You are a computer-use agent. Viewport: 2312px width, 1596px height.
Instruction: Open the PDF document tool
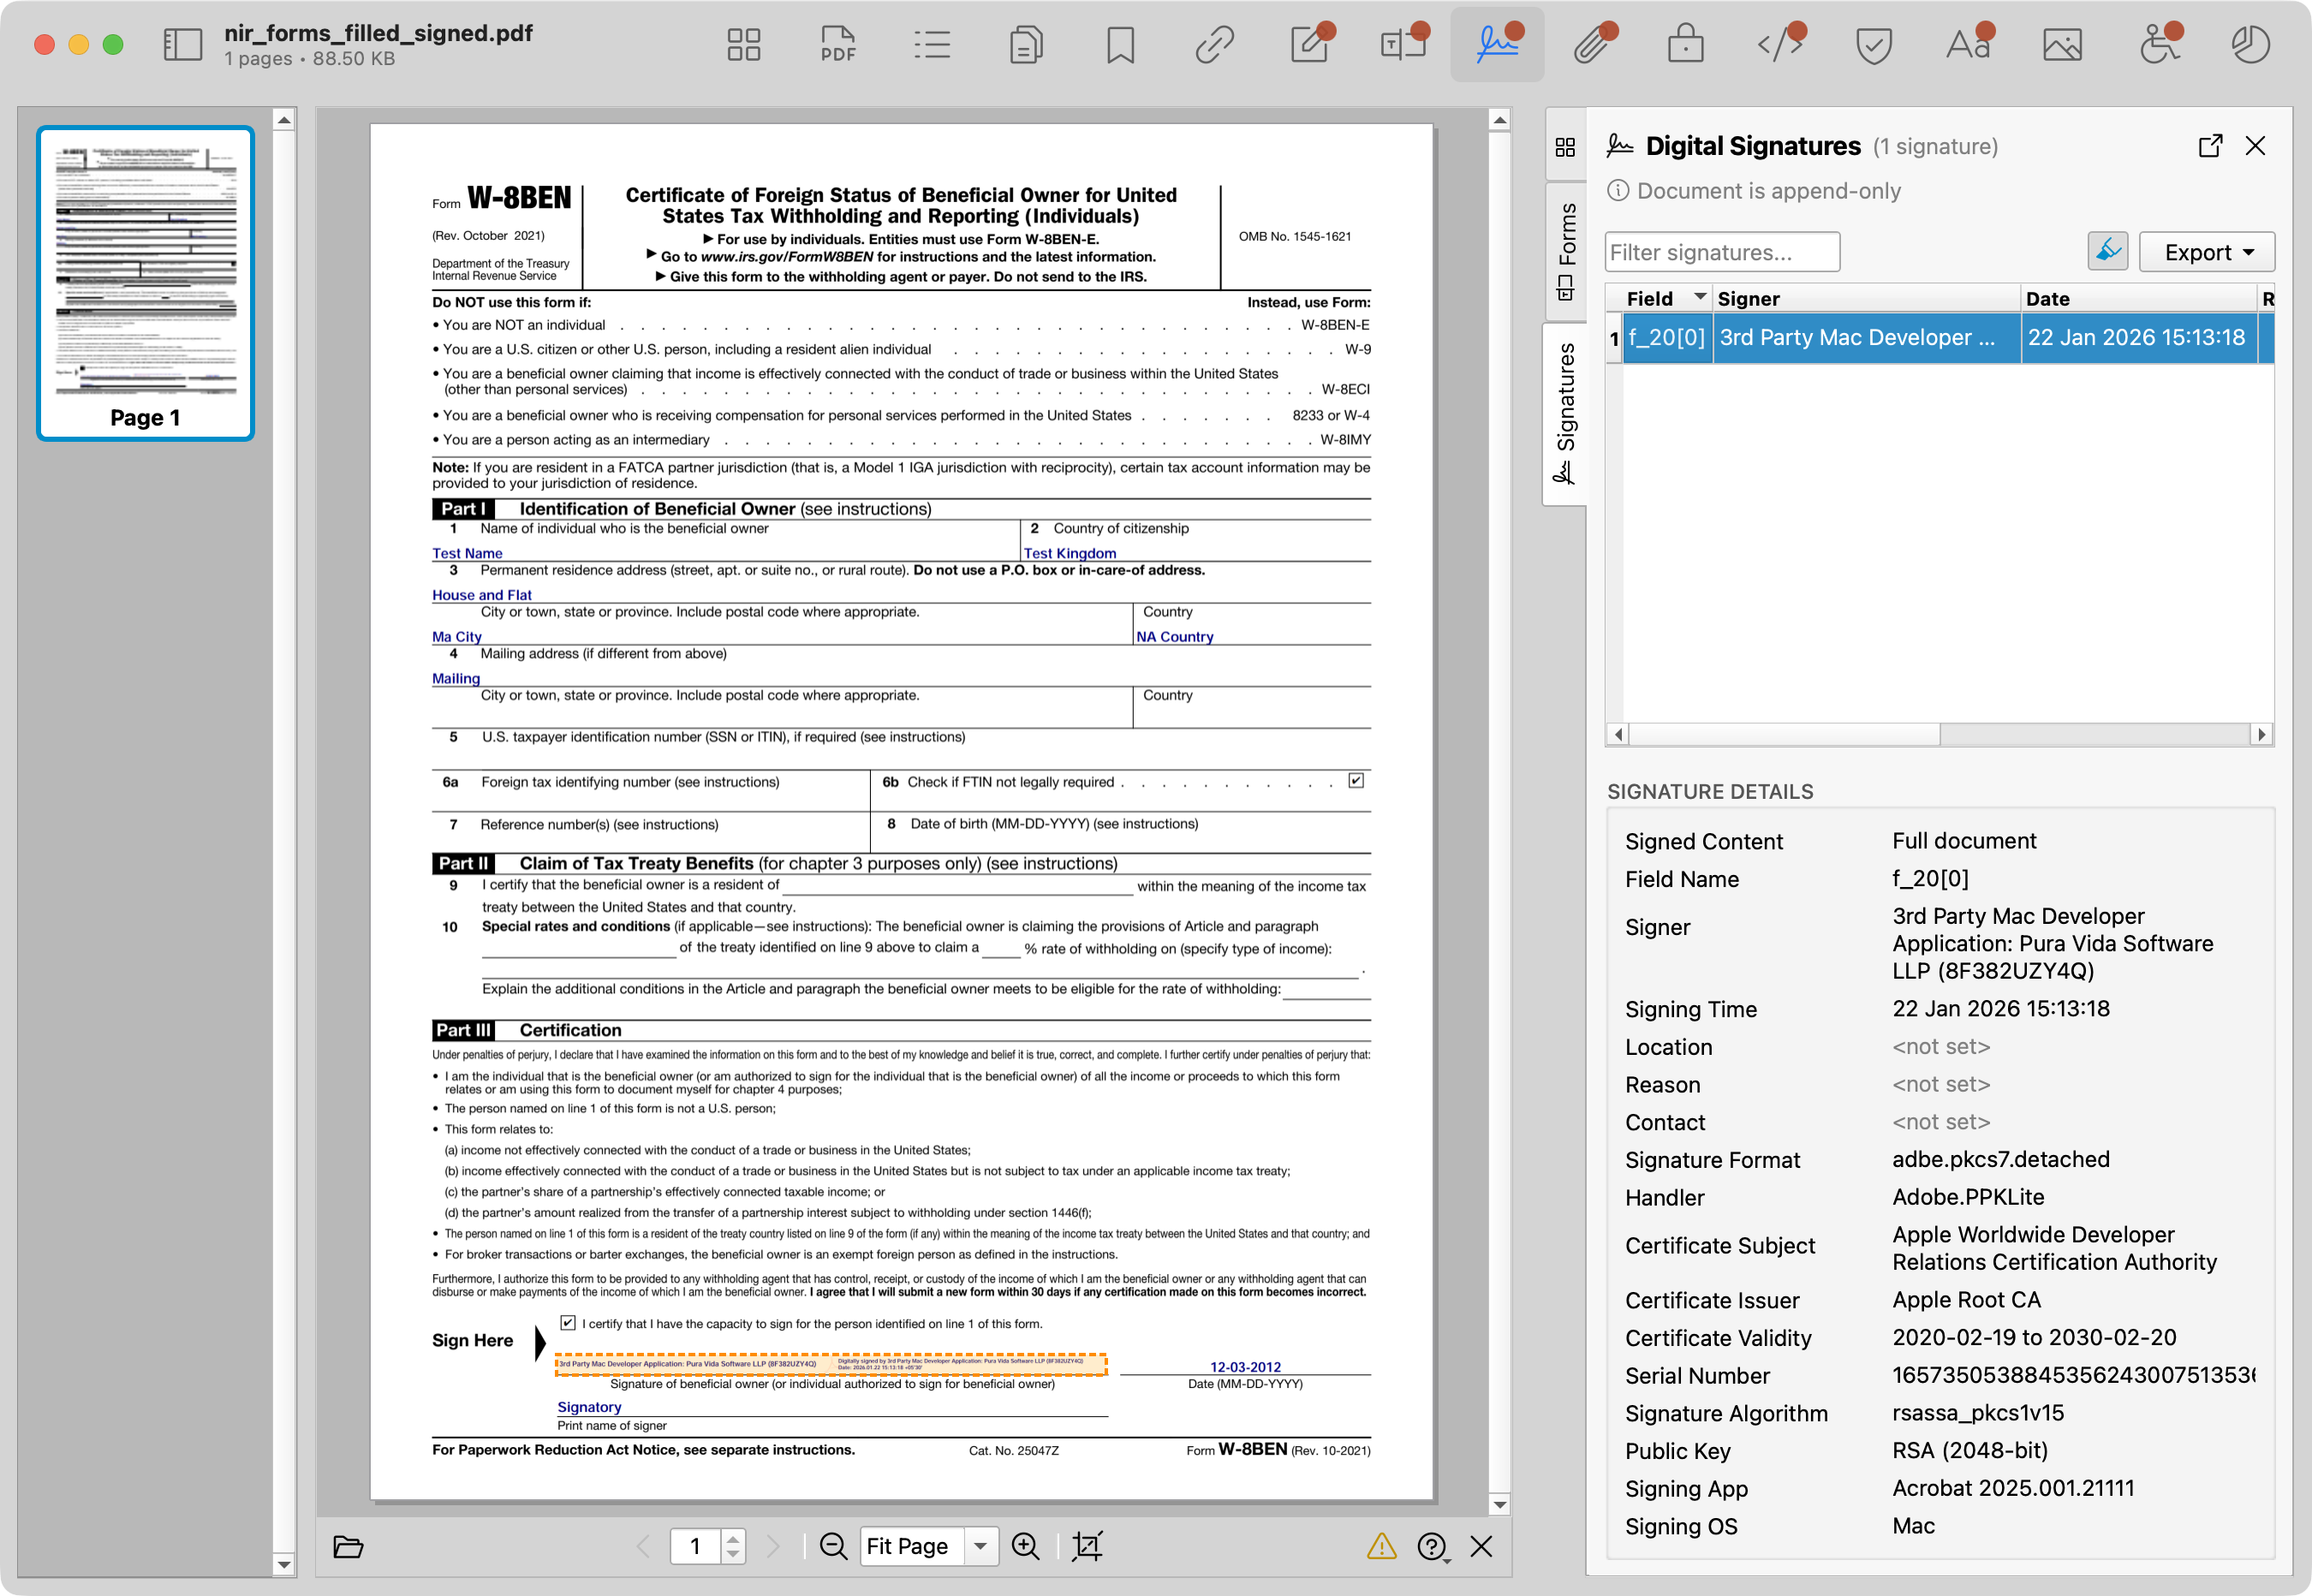(x=837, y=44)
